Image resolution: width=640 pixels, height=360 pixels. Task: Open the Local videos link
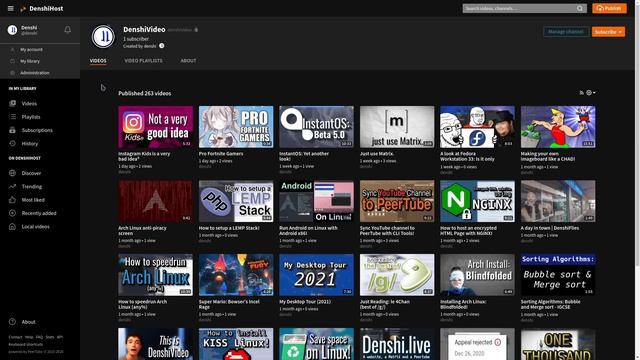pyautogui.click(x=36, y=227)
